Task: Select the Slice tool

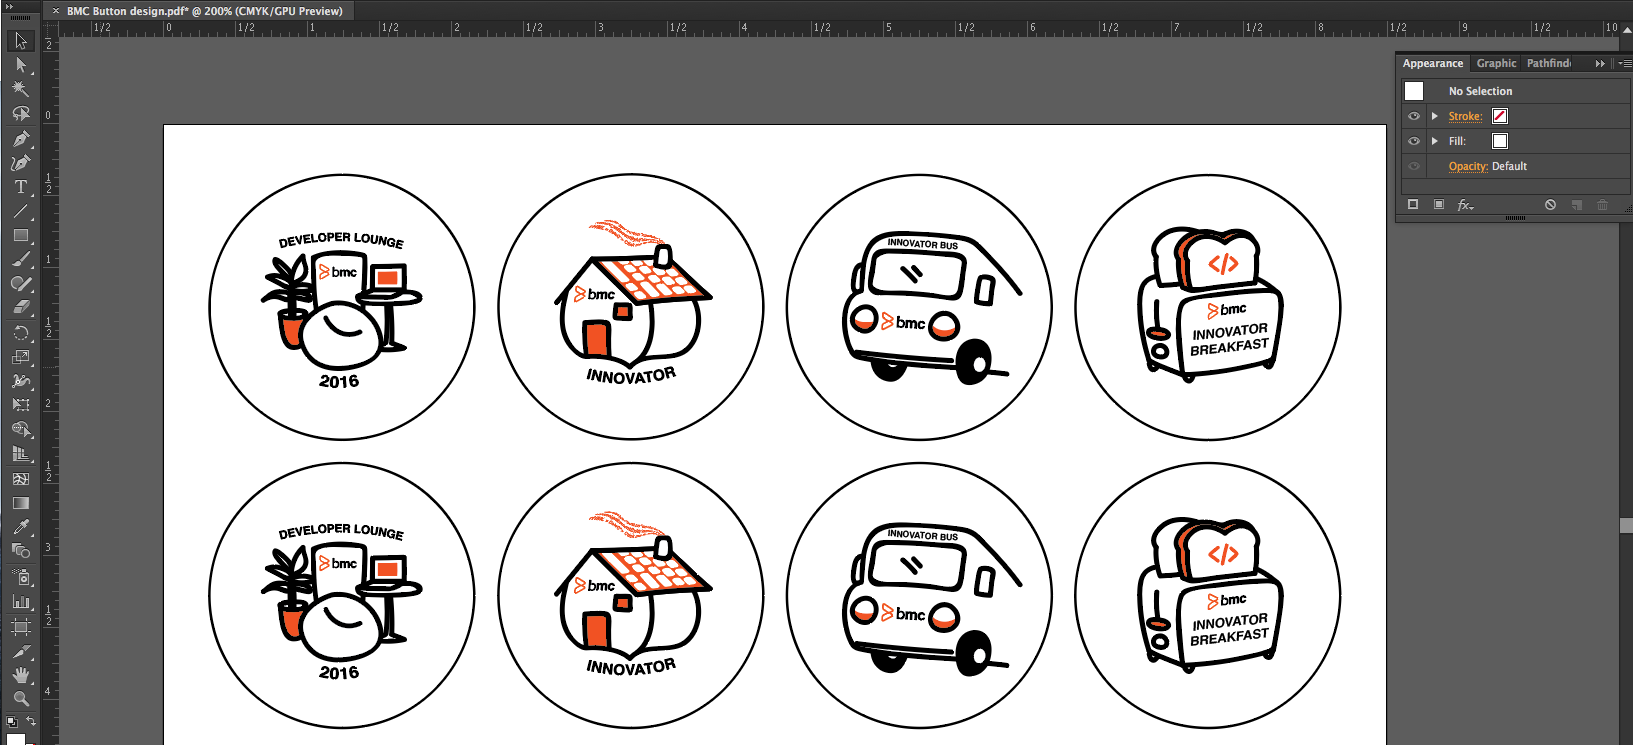Action: (x=20, y=651)
